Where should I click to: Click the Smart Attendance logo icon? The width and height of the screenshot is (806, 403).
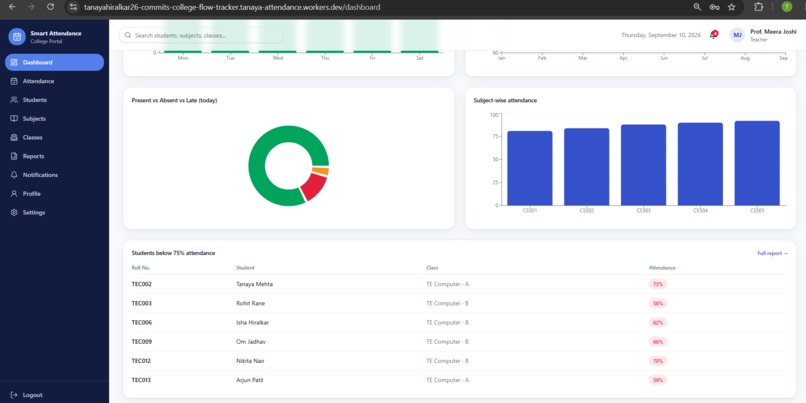(x=17, y=36)
